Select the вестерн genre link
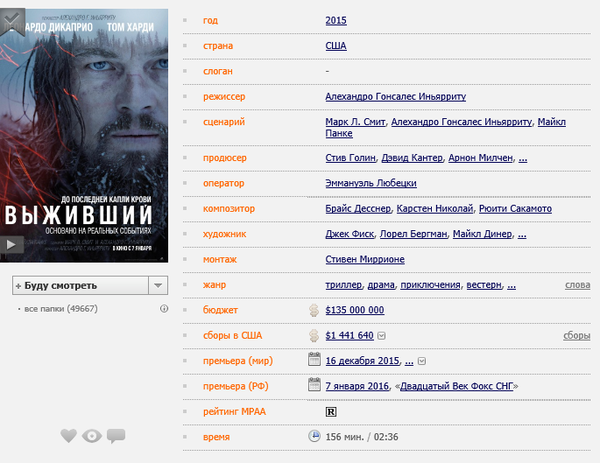Viewport: 600px width, 463px height. [x=486, y=285]
